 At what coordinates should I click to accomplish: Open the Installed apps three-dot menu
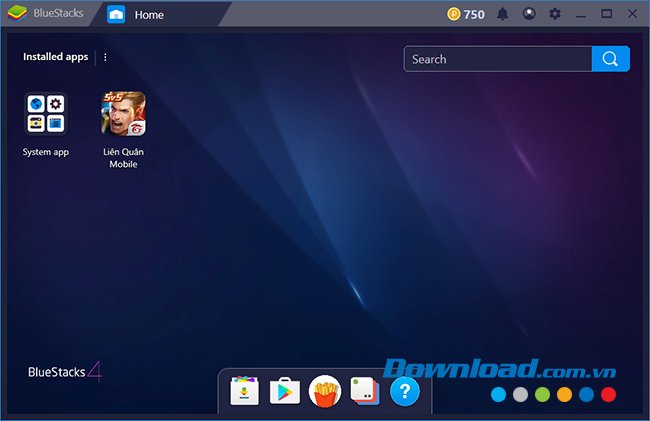(x=105, y=57)
